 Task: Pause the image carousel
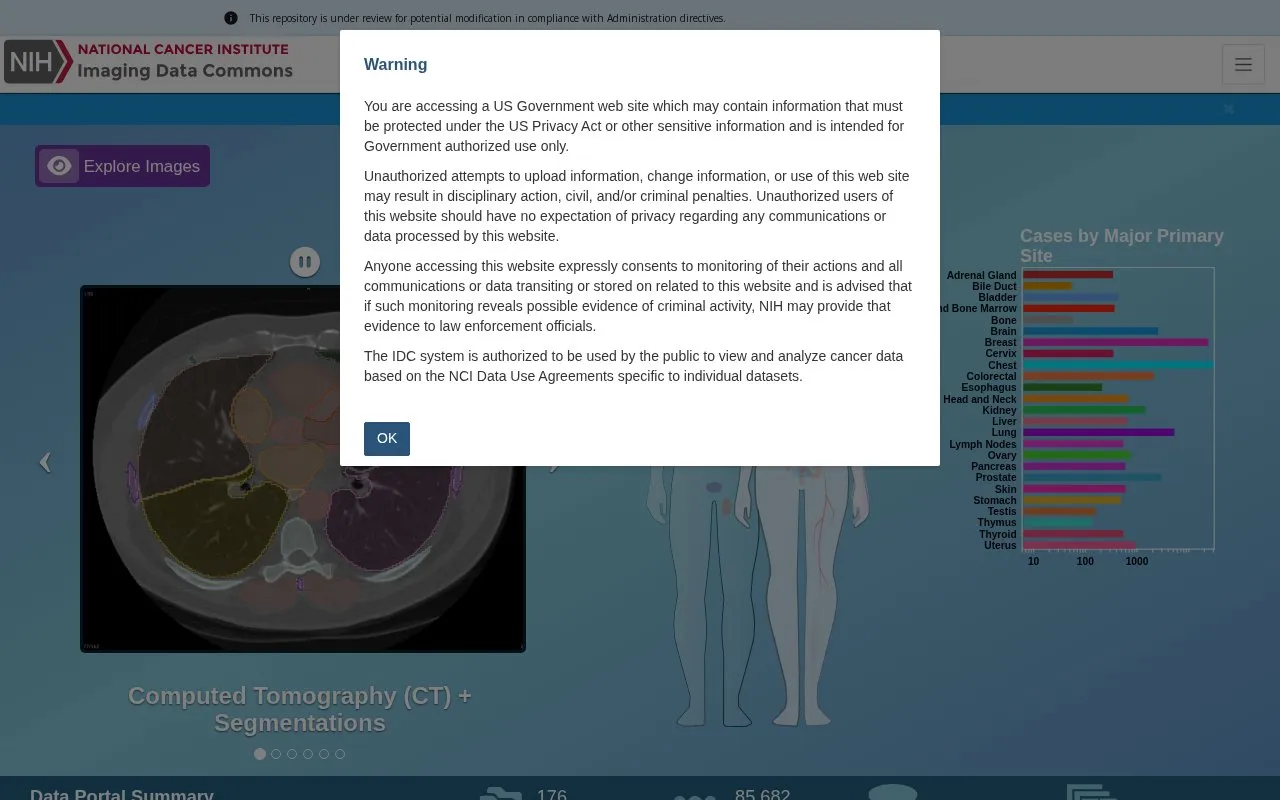click(305, 262)
